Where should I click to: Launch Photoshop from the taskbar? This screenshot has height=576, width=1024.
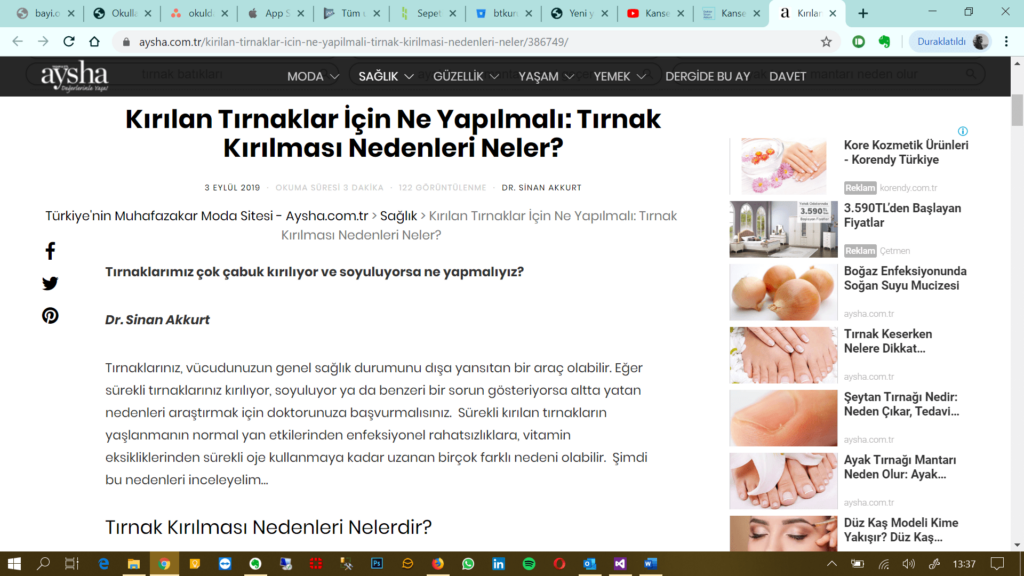pos(377,564)
